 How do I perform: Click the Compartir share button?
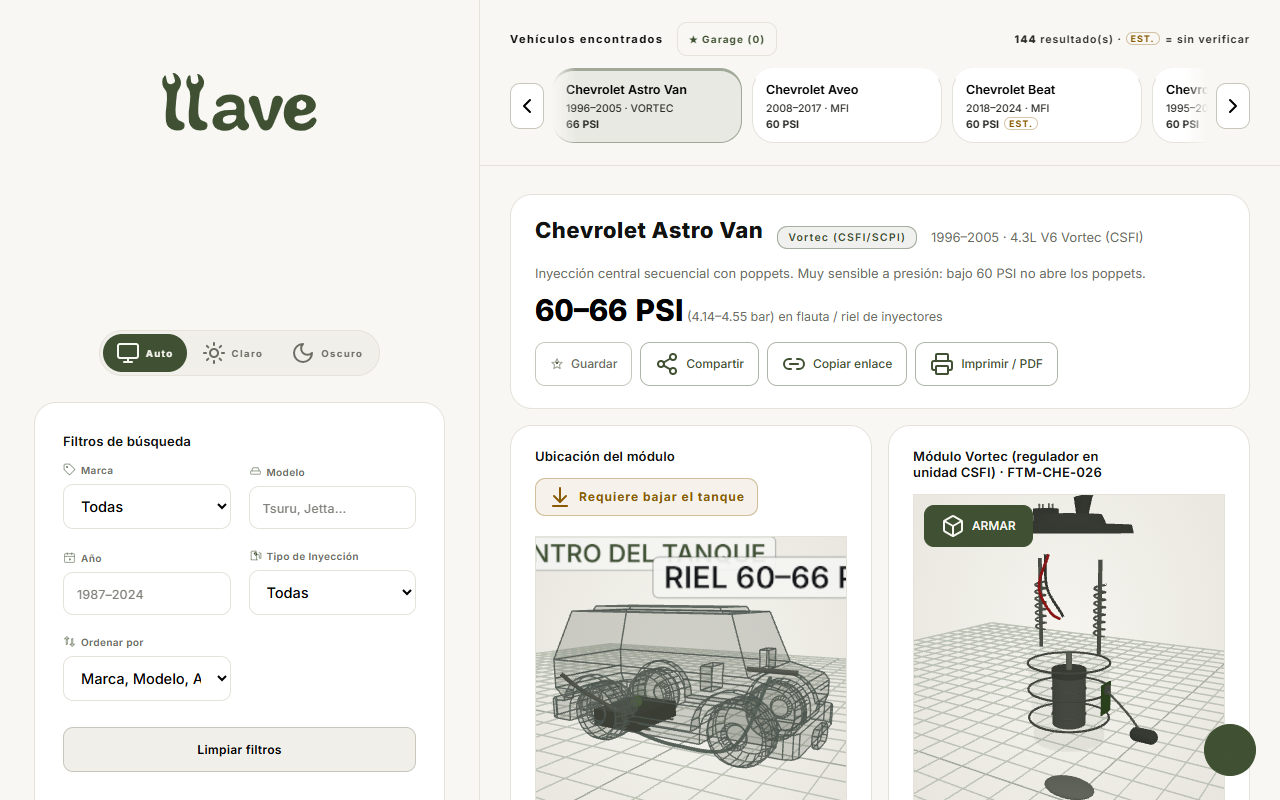tap(699, 364)
